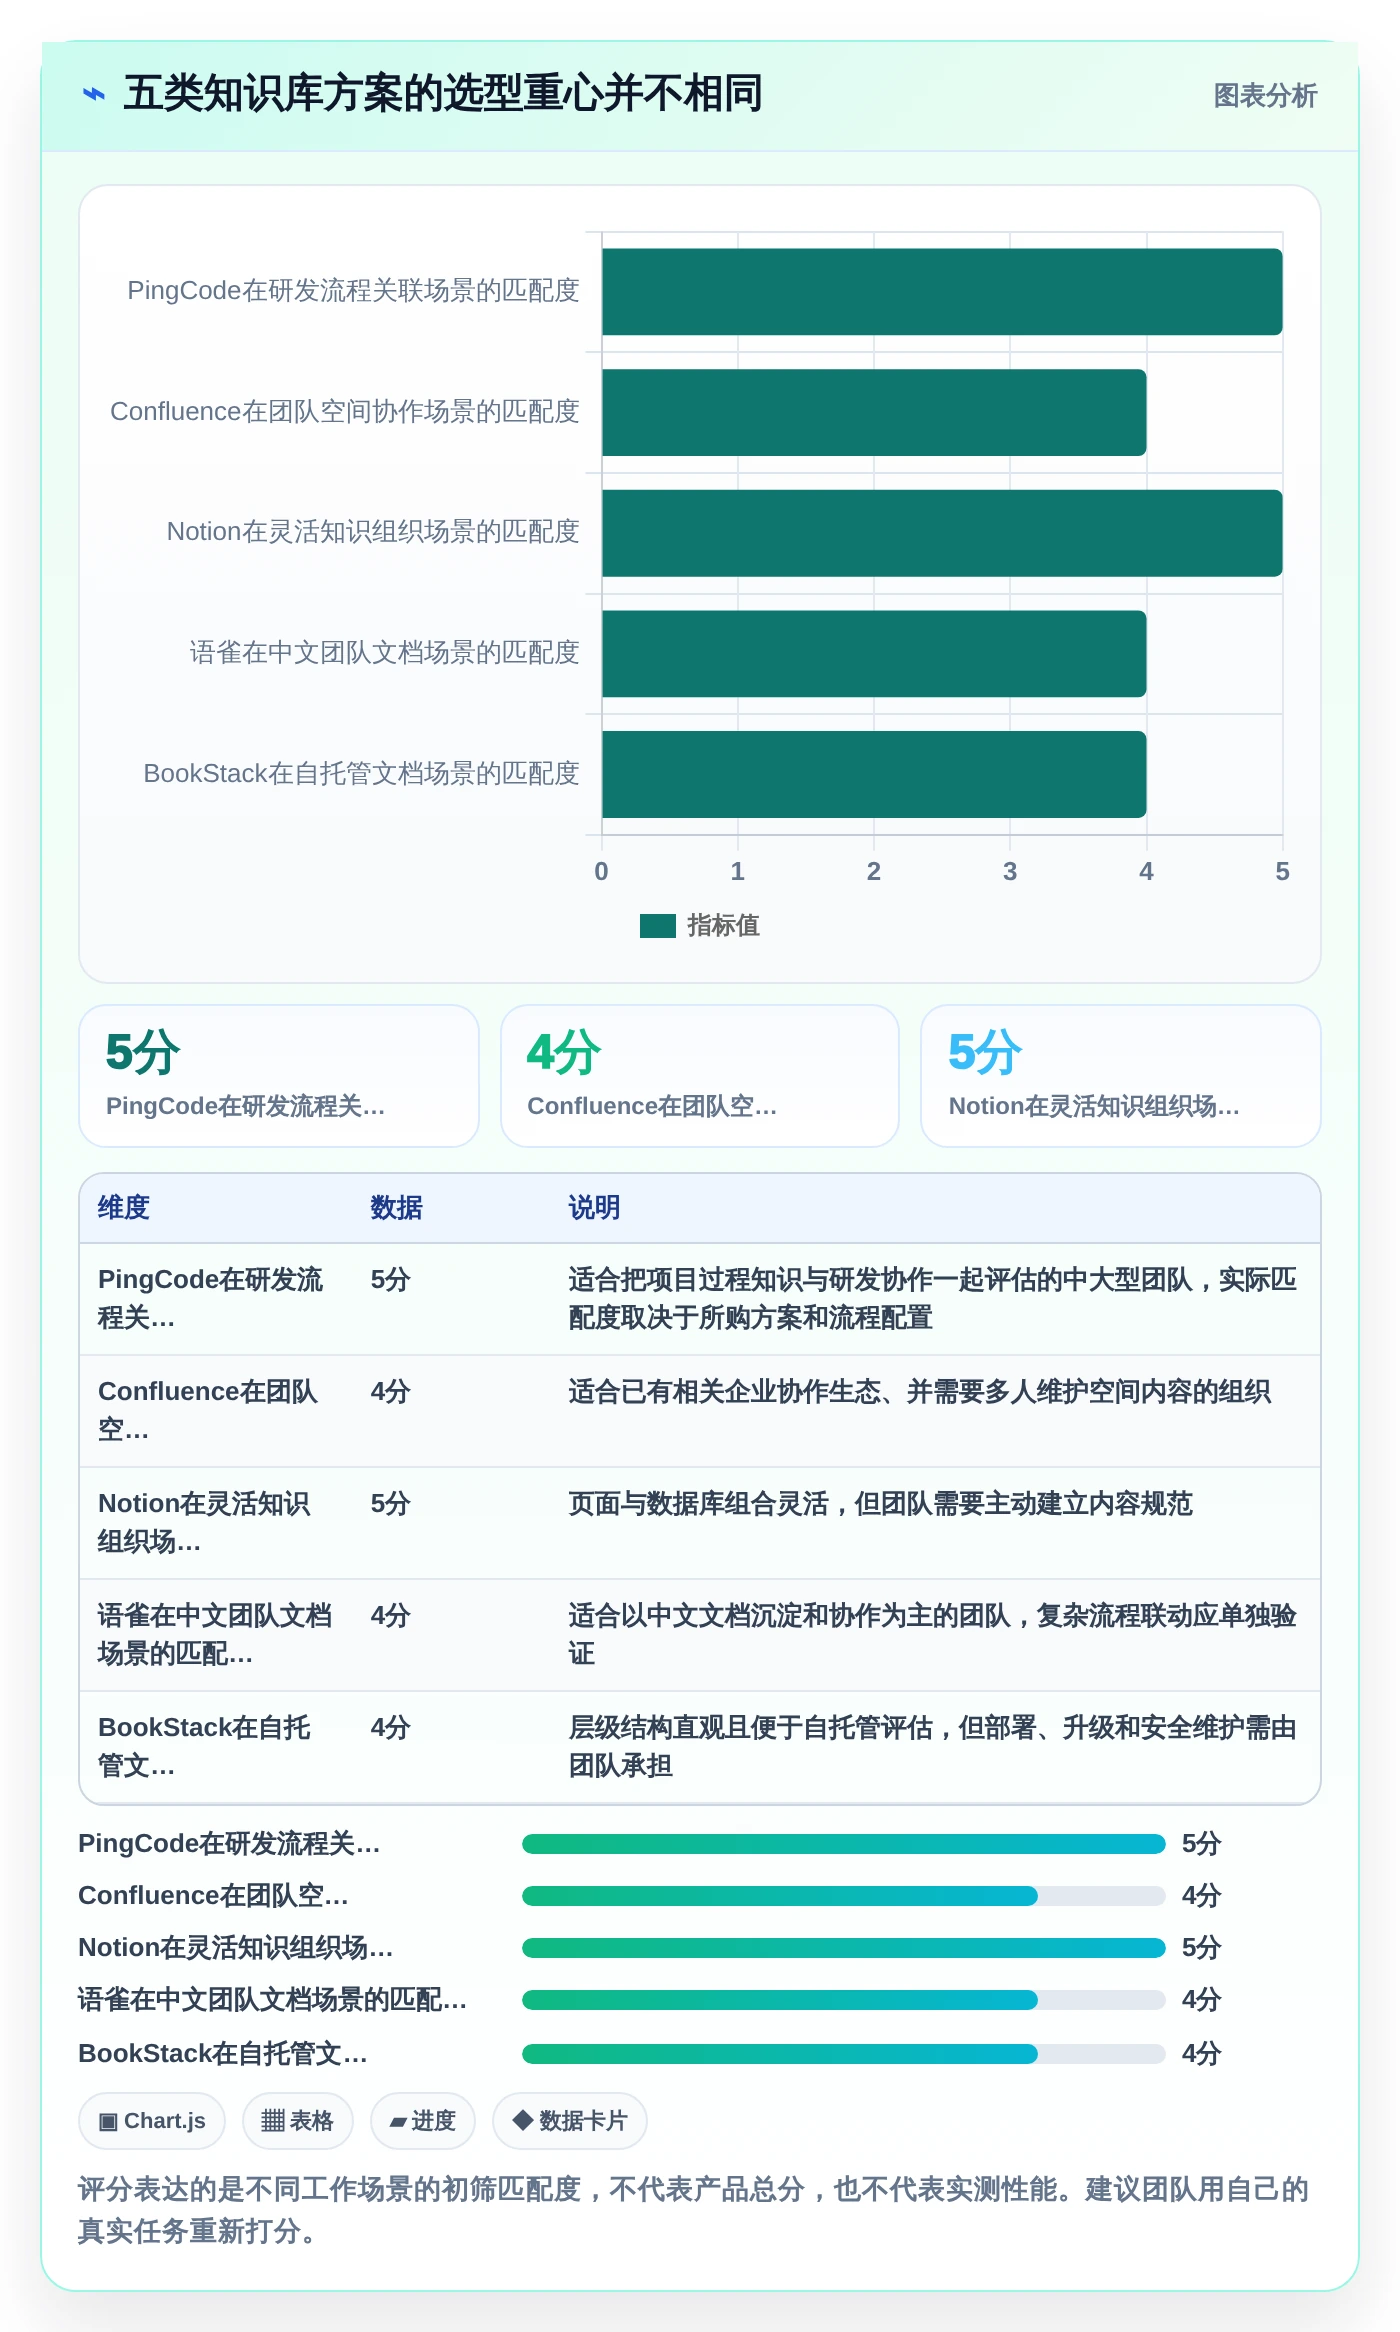The image size is (1400, 2332).
Task: Select the Chart.js tag
Action: coord(152,2121)
